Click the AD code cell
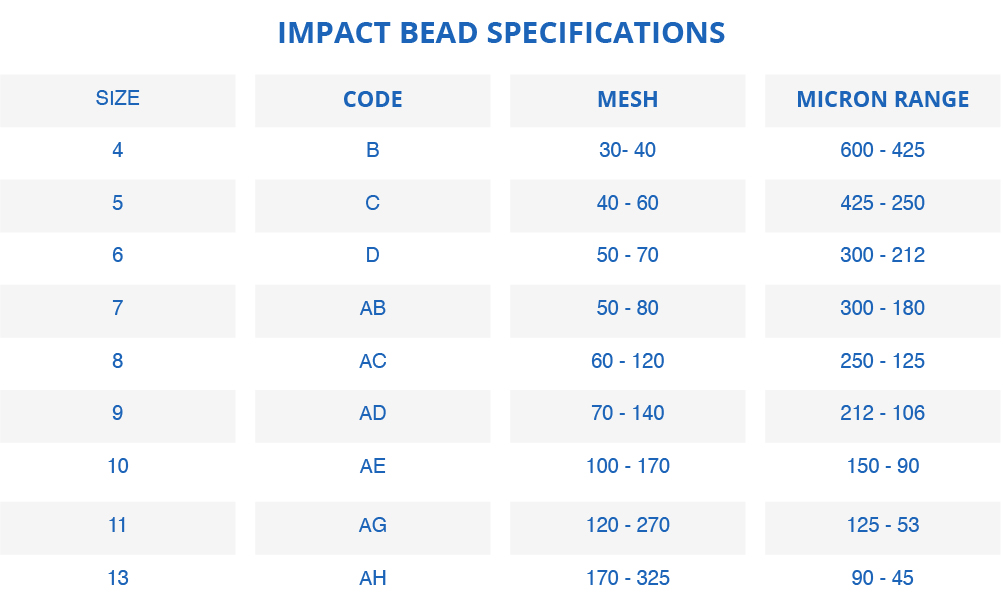The image size is (1003, 614). coord(373,413)
